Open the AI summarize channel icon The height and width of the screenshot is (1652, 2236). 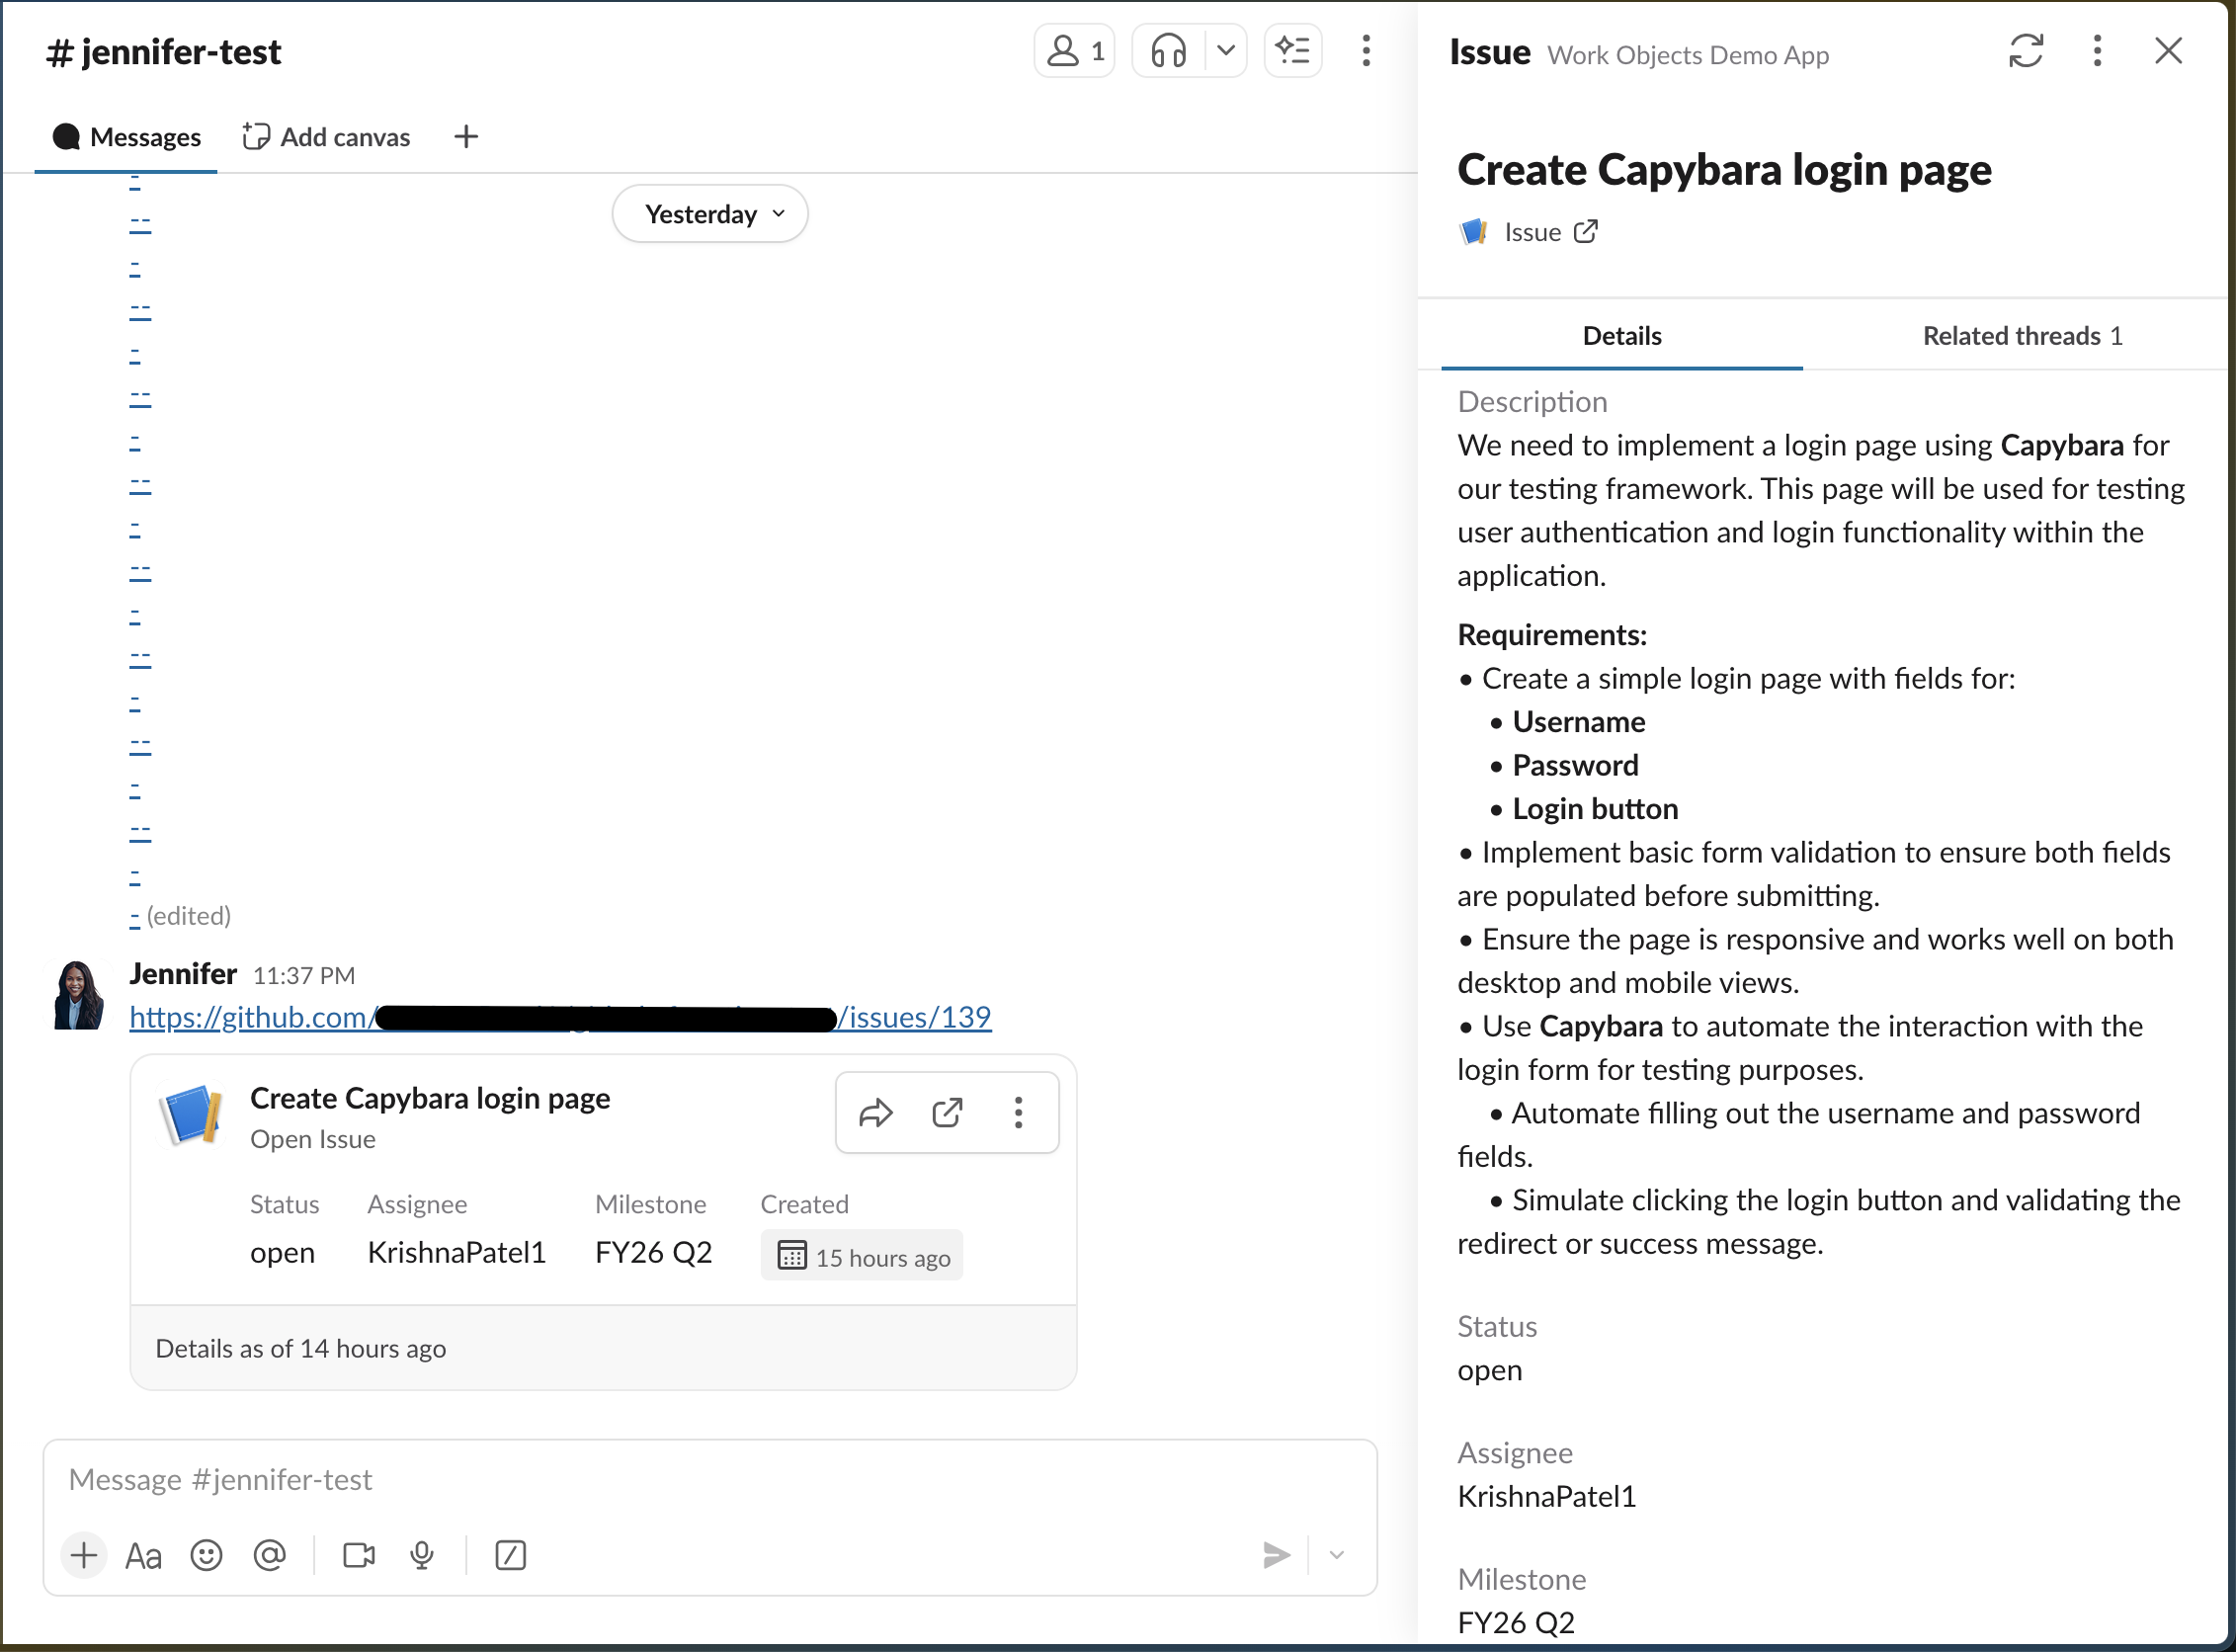pyautogui.click(x=1292, y=51)
